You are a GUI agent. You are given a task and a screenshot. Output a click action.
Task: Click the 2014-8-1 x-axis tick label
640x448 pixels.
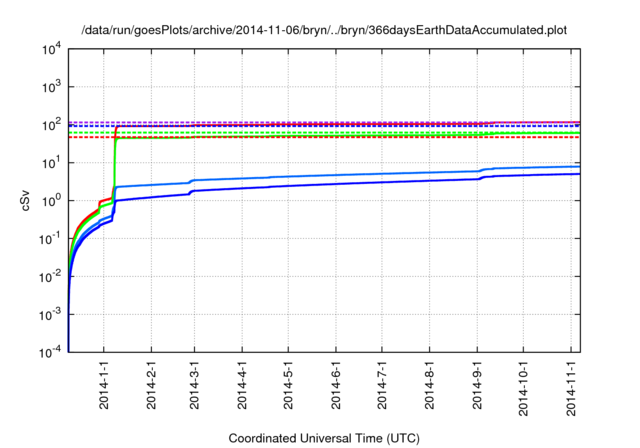(x=430, y=385)
